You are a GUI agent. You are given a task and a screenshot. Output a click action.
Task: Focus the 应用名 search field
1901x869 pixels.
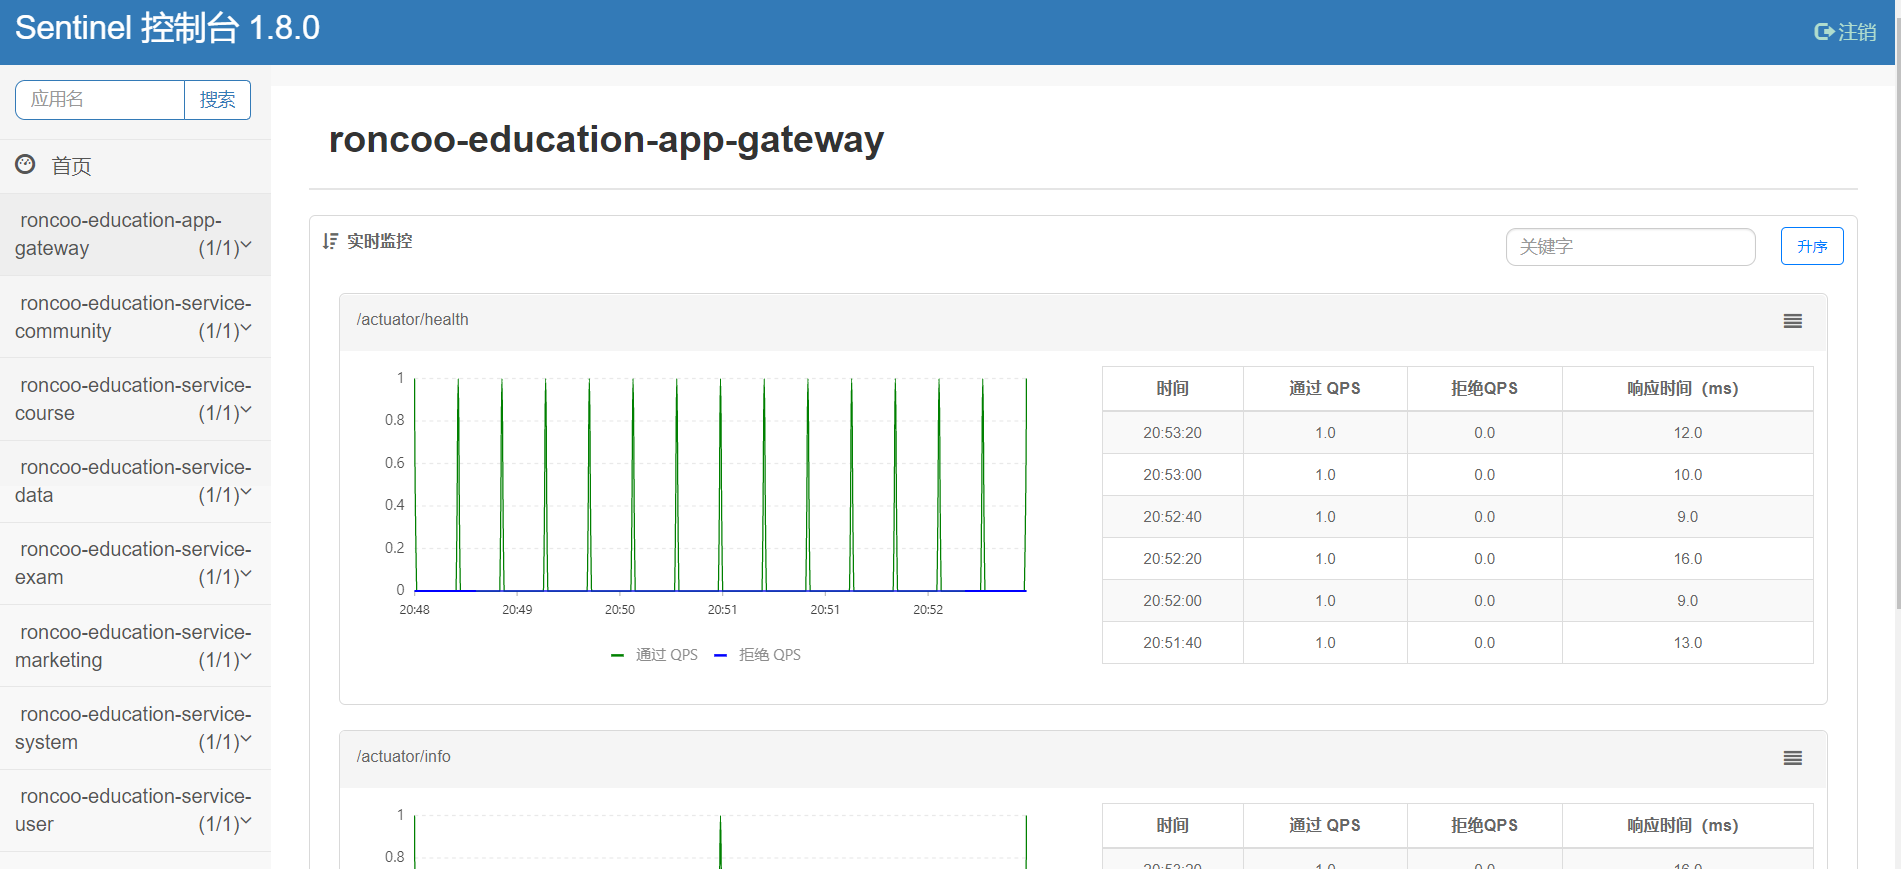click(x=100, y=100)
